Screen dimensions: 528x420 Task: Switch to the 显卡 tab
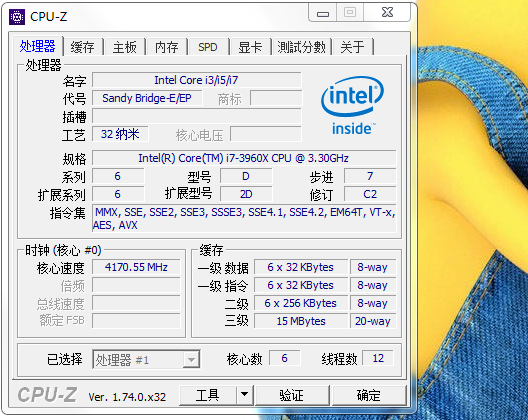coord(250,47)
